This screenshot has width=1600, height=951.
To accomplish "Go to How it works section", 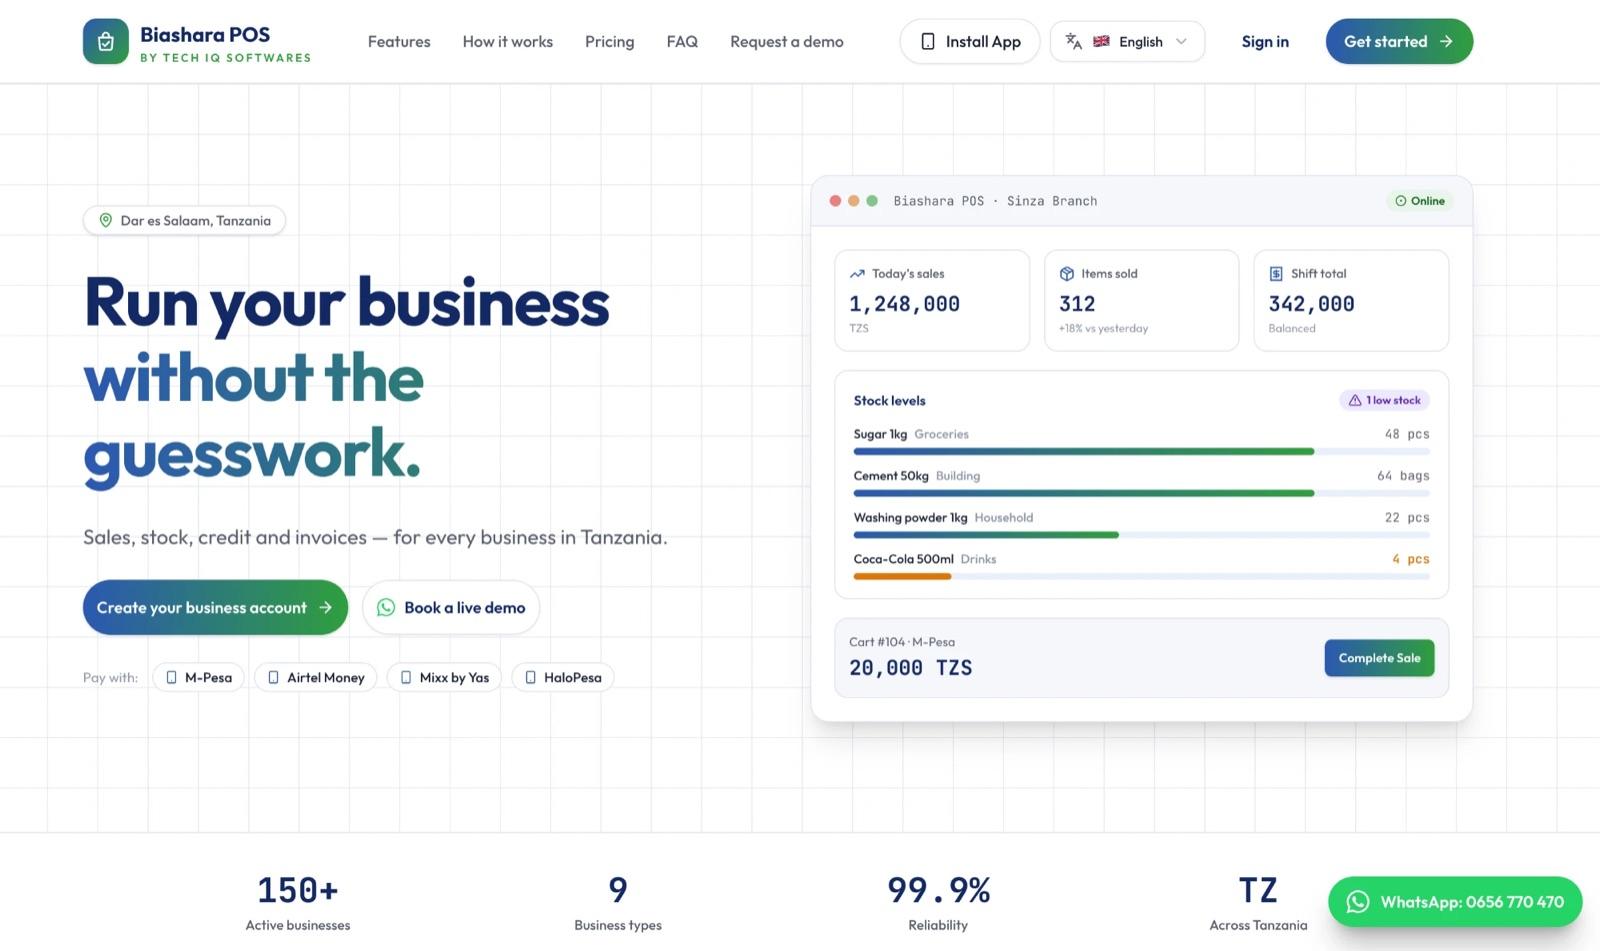I will click(508, 41).
